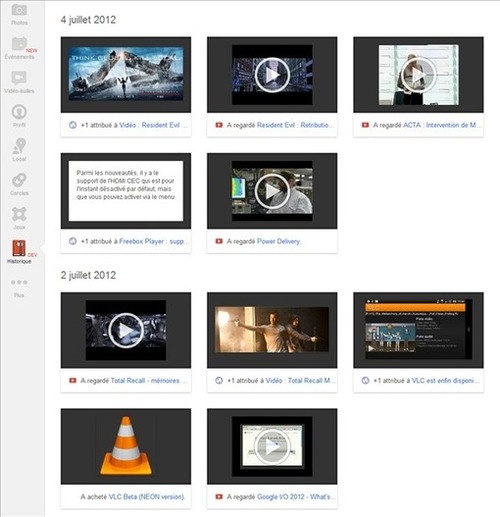Click YouTube icon beside Power Delivery
Image resolution: width=500 pixels, height=517 pixels.
(x=219, y=241)
